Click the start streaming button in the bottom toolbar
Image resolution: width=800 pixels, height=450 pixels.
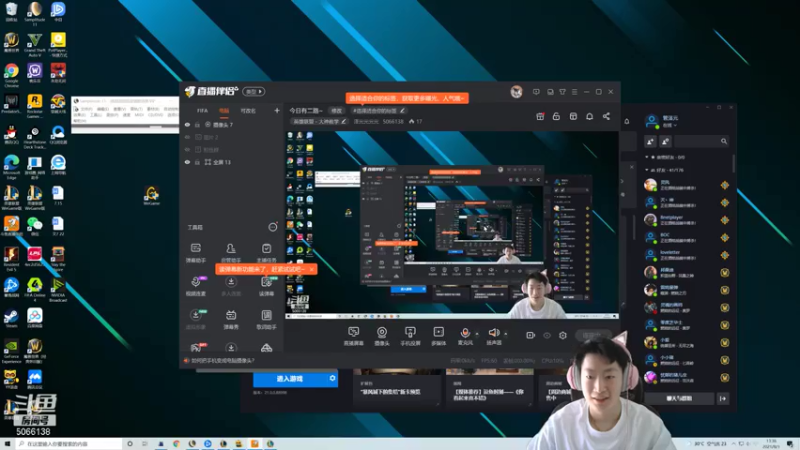(x=594, y=335)
